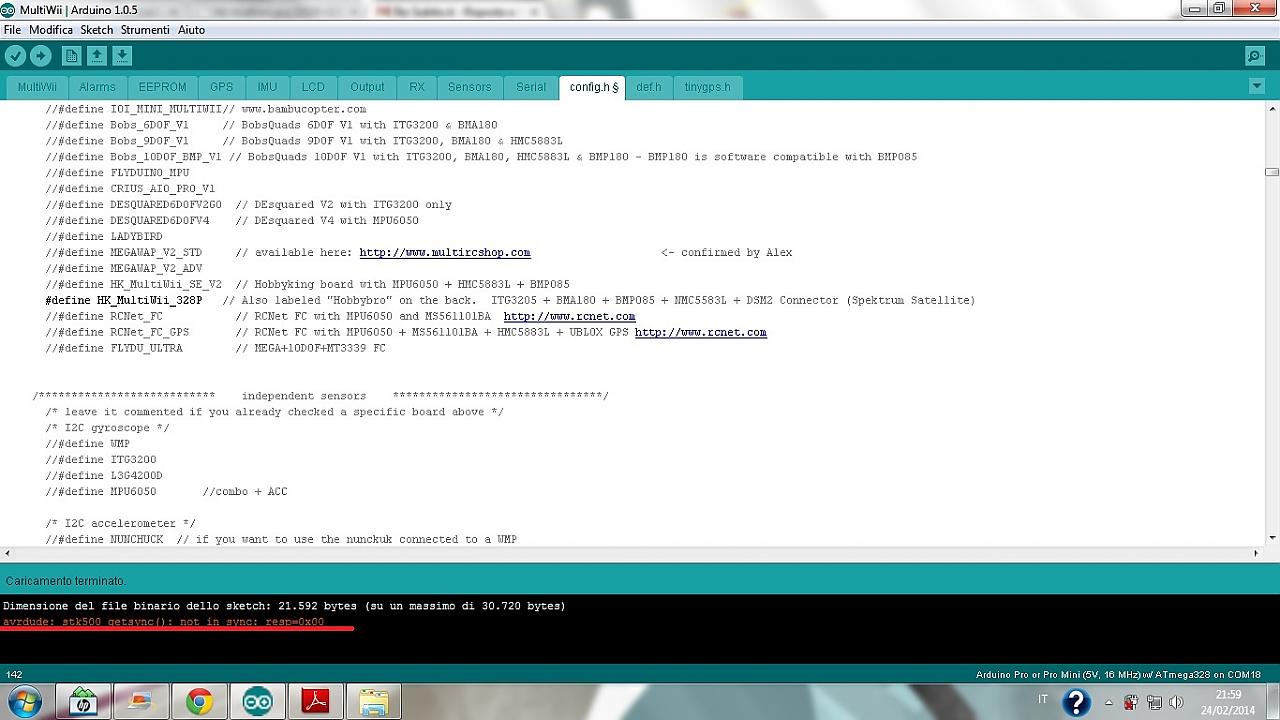Viewport: 1280px width, 720px height.
Task: Click the Upload arrow icon
Action: click(x=41, y=56)
